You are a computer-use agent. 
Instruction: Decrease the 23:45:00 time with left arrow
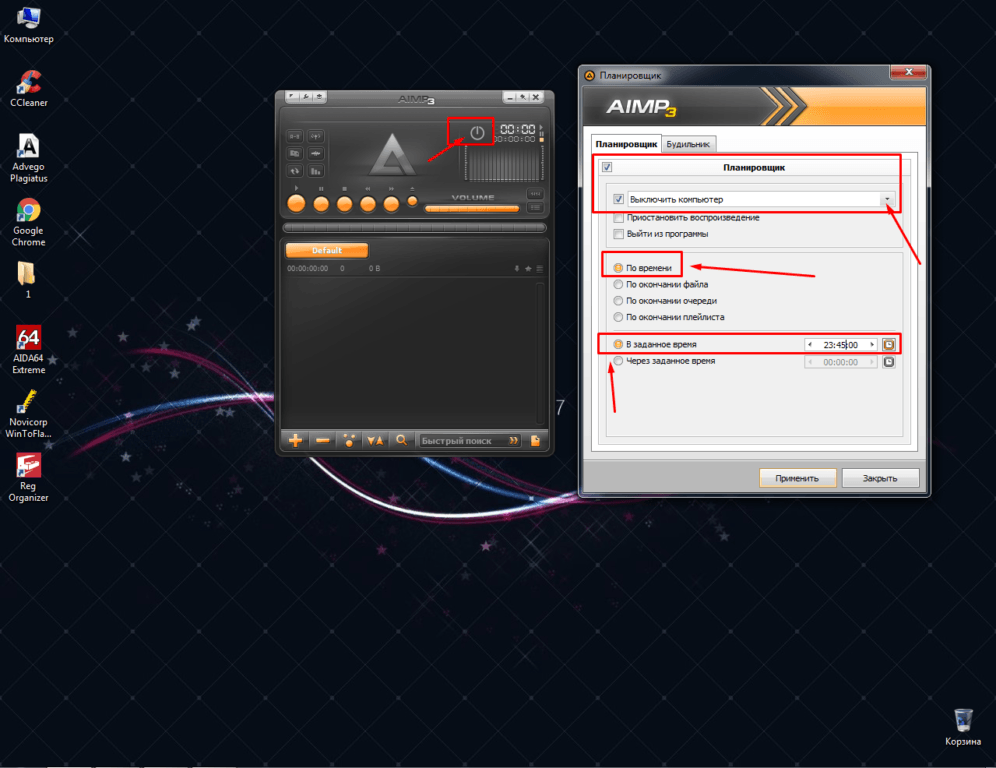click(x=810, y=345)
